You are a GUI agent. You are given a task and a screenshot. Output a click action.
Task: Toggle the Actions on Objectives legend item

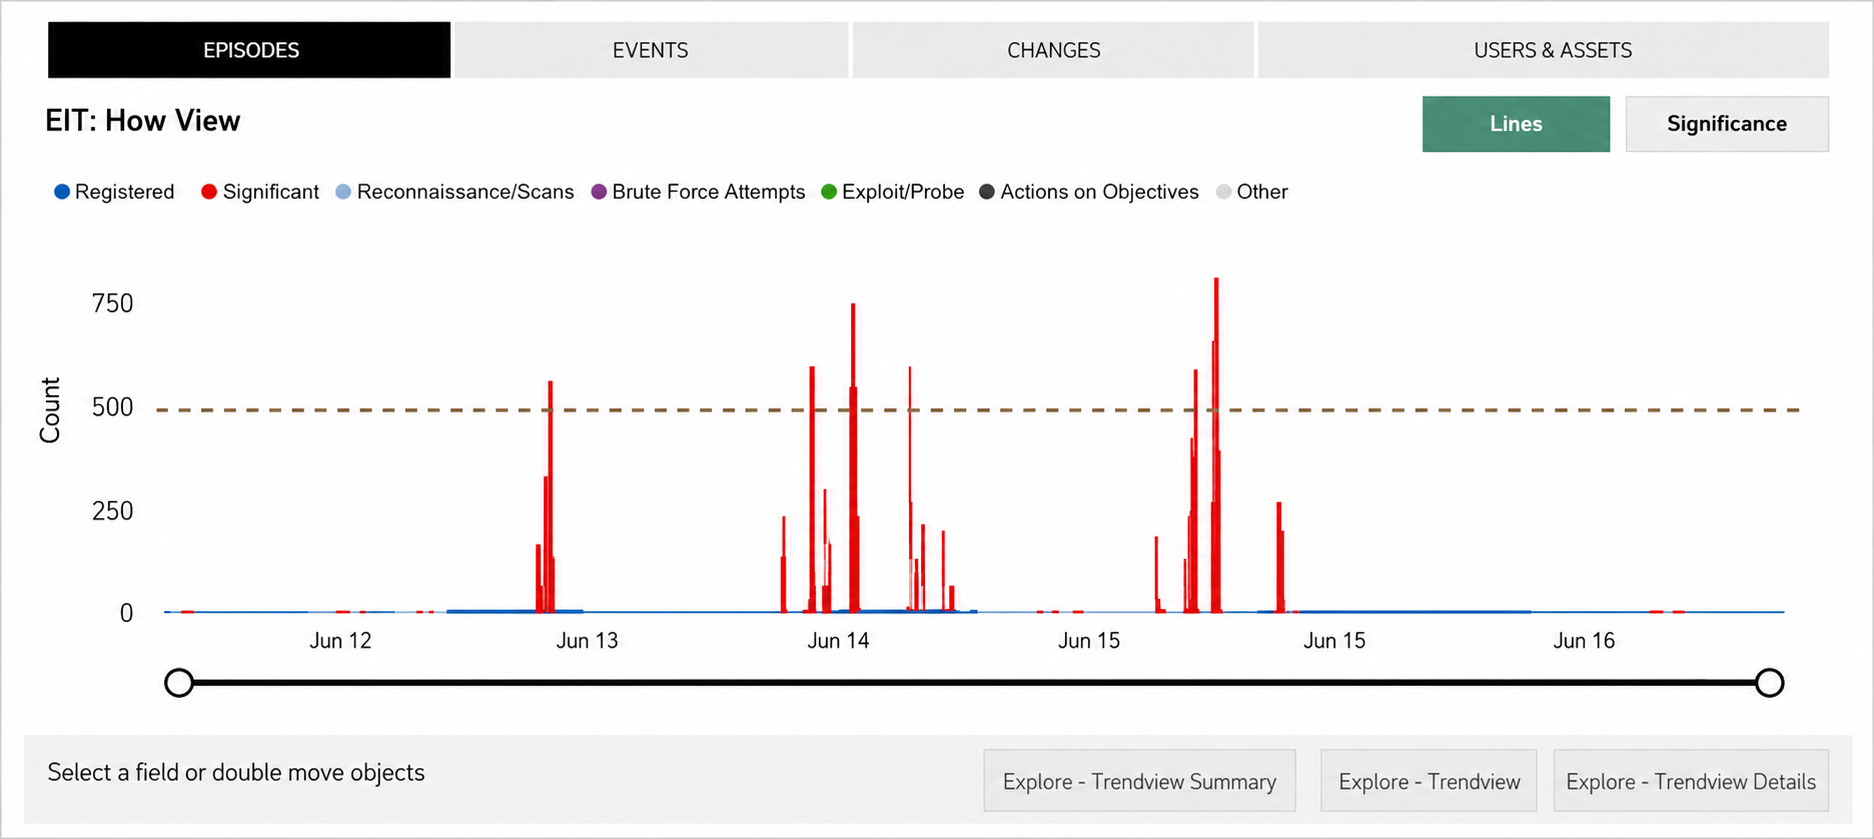coord(1089,192)
